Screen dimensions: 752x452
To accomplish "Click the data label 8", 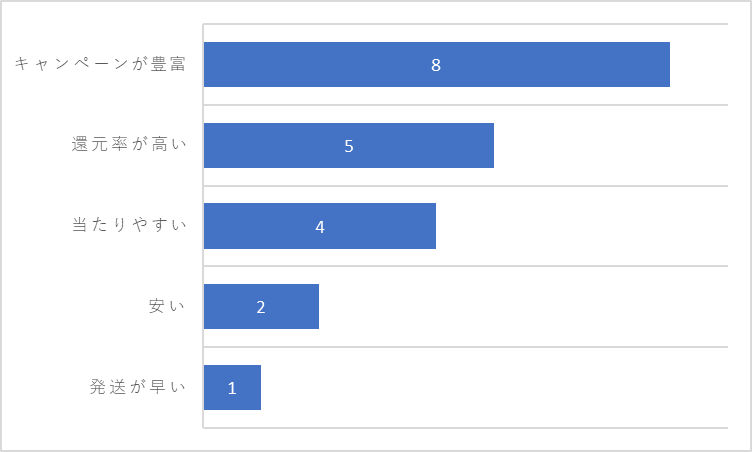I will (436, 65).
